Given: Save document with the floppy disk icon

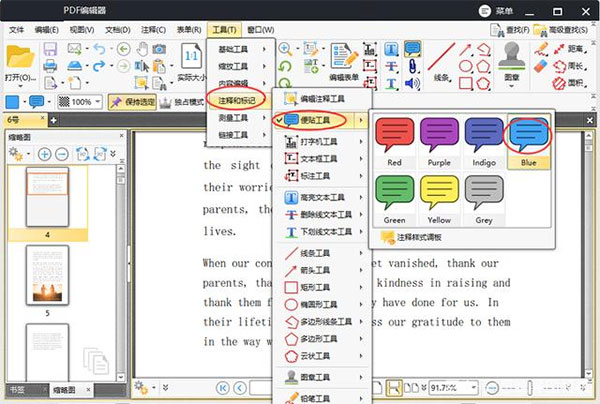Looking at the screenshot, I should point(50,49).
